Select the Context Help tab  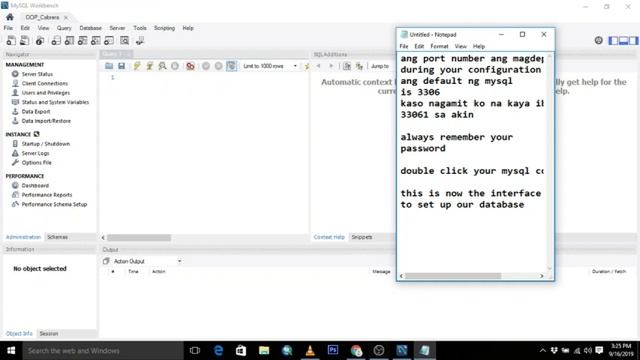pyautogui.click(x=329, y=237)
